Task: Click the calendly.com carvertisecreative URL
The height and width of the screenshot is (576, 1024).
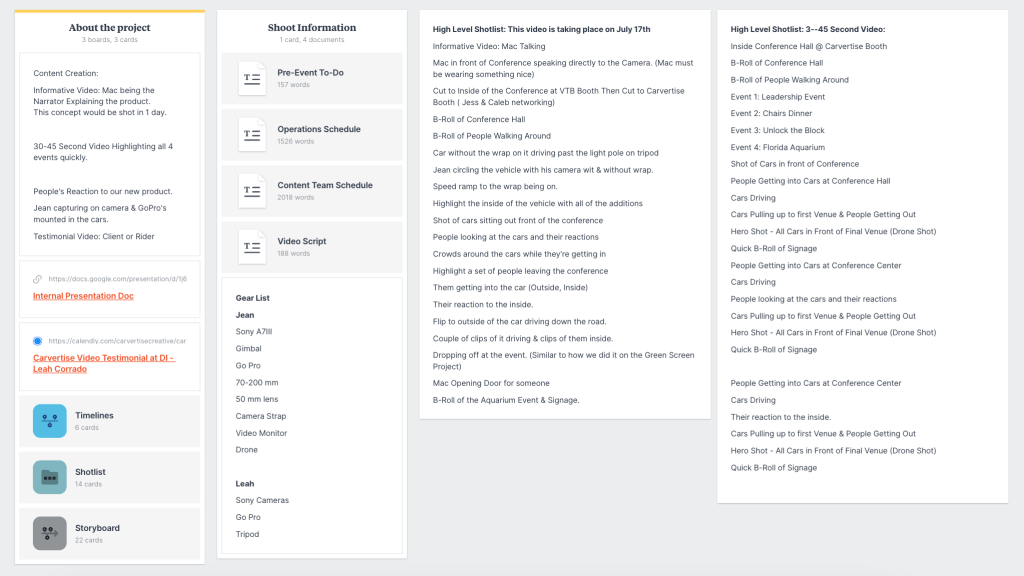Action: click(117, 341)
